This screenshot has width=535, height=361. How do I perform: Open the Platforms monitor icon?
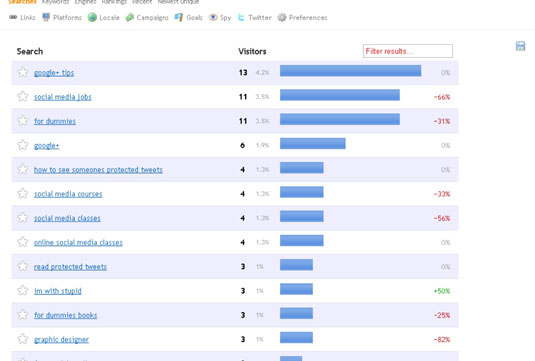point(46,17)
